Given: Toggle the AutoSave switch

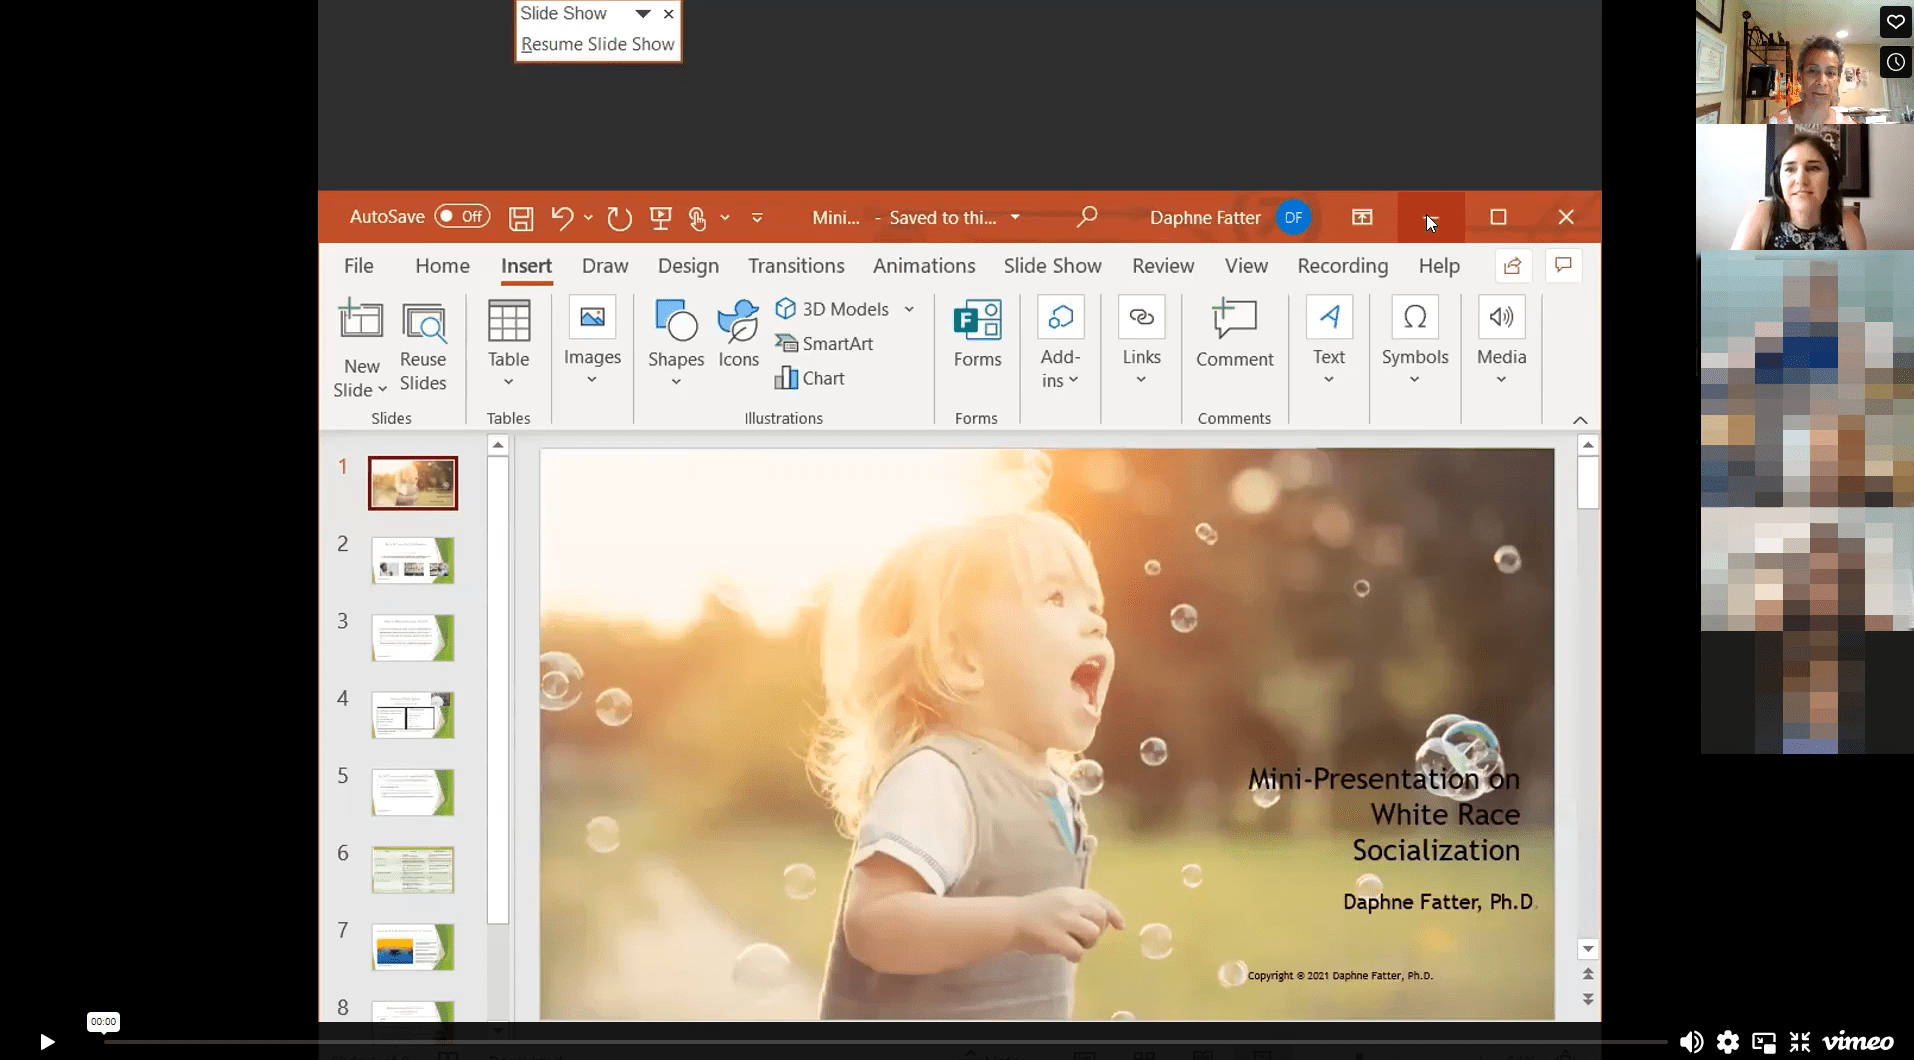Looking at the screenshot, I should tap(462, 216).
